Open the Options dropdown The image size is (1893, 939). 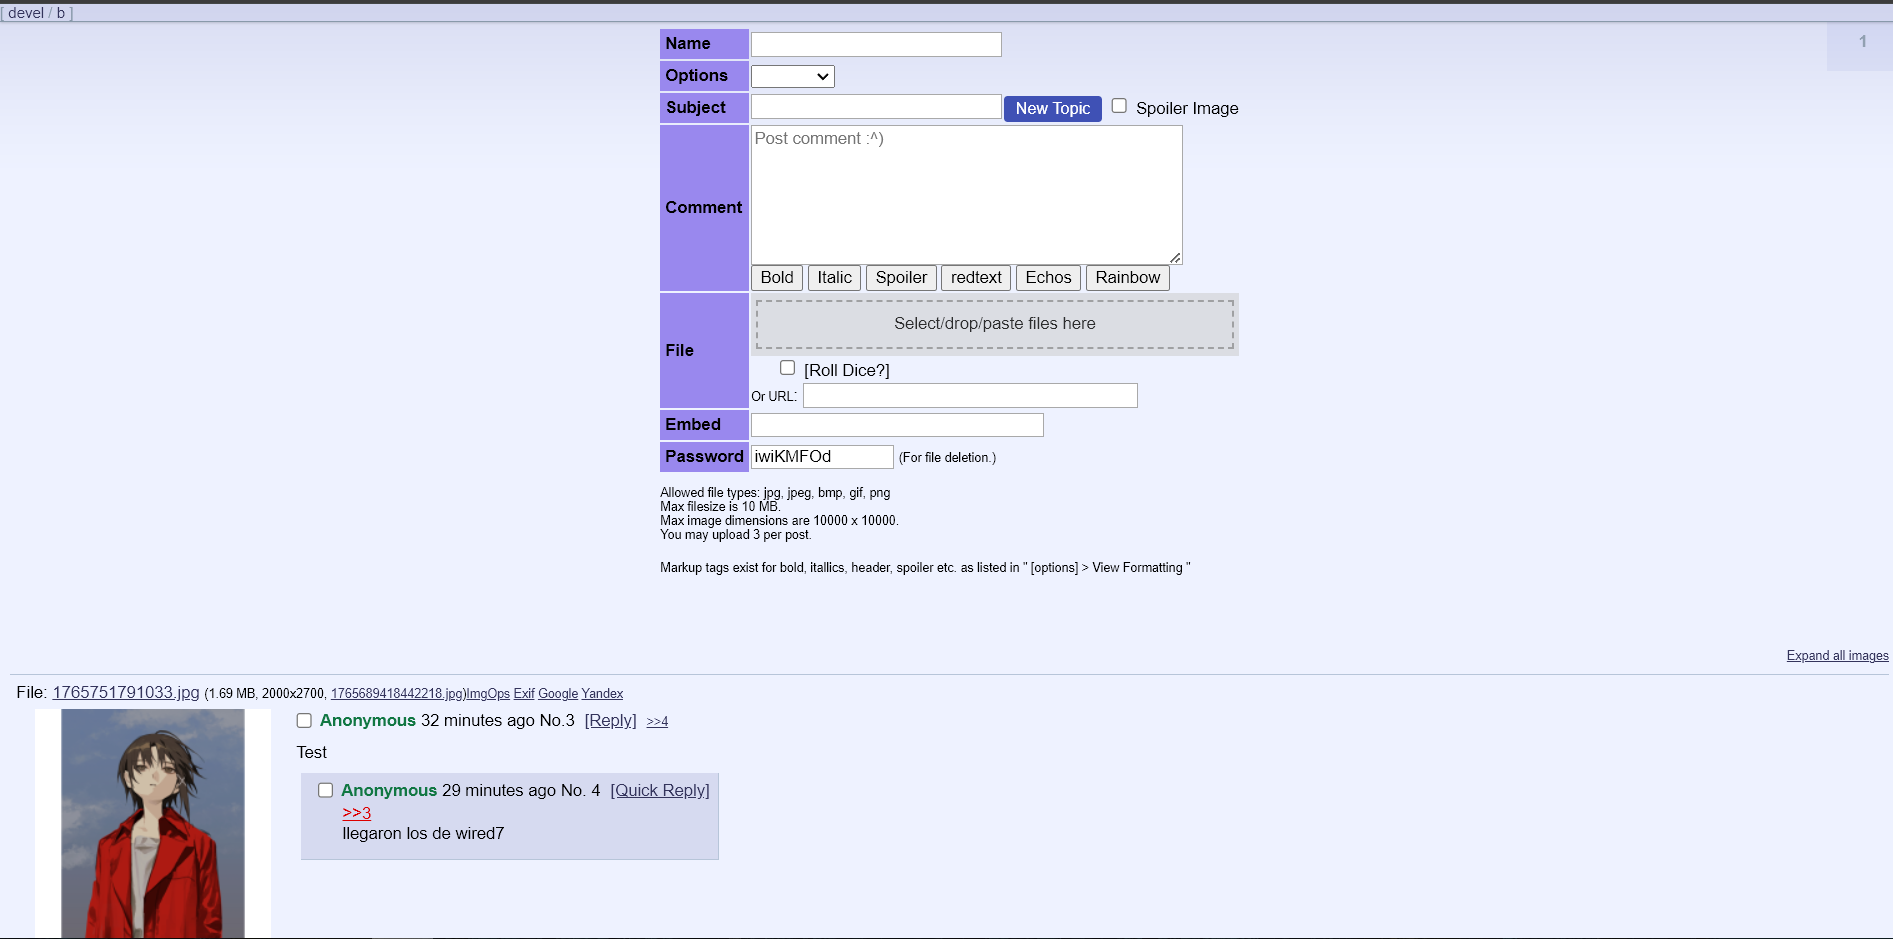(x=792, y=76)
